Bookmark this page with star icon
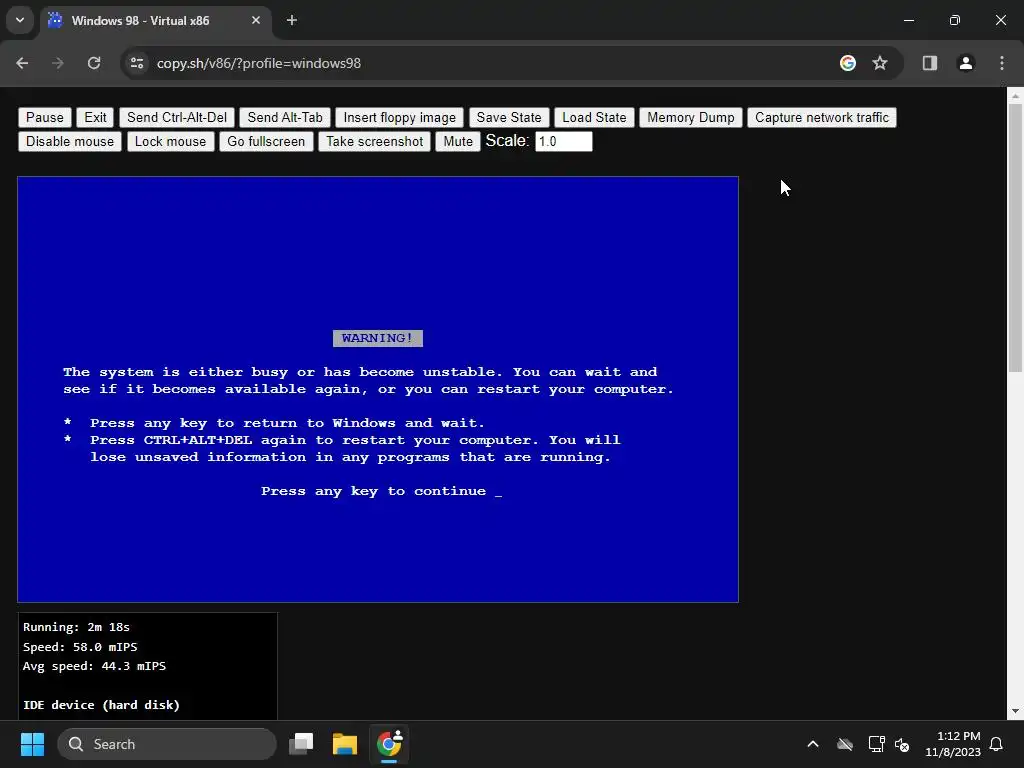Viewport: 1024px width, 768px height. pyautogui.click(x=880, y=63)
